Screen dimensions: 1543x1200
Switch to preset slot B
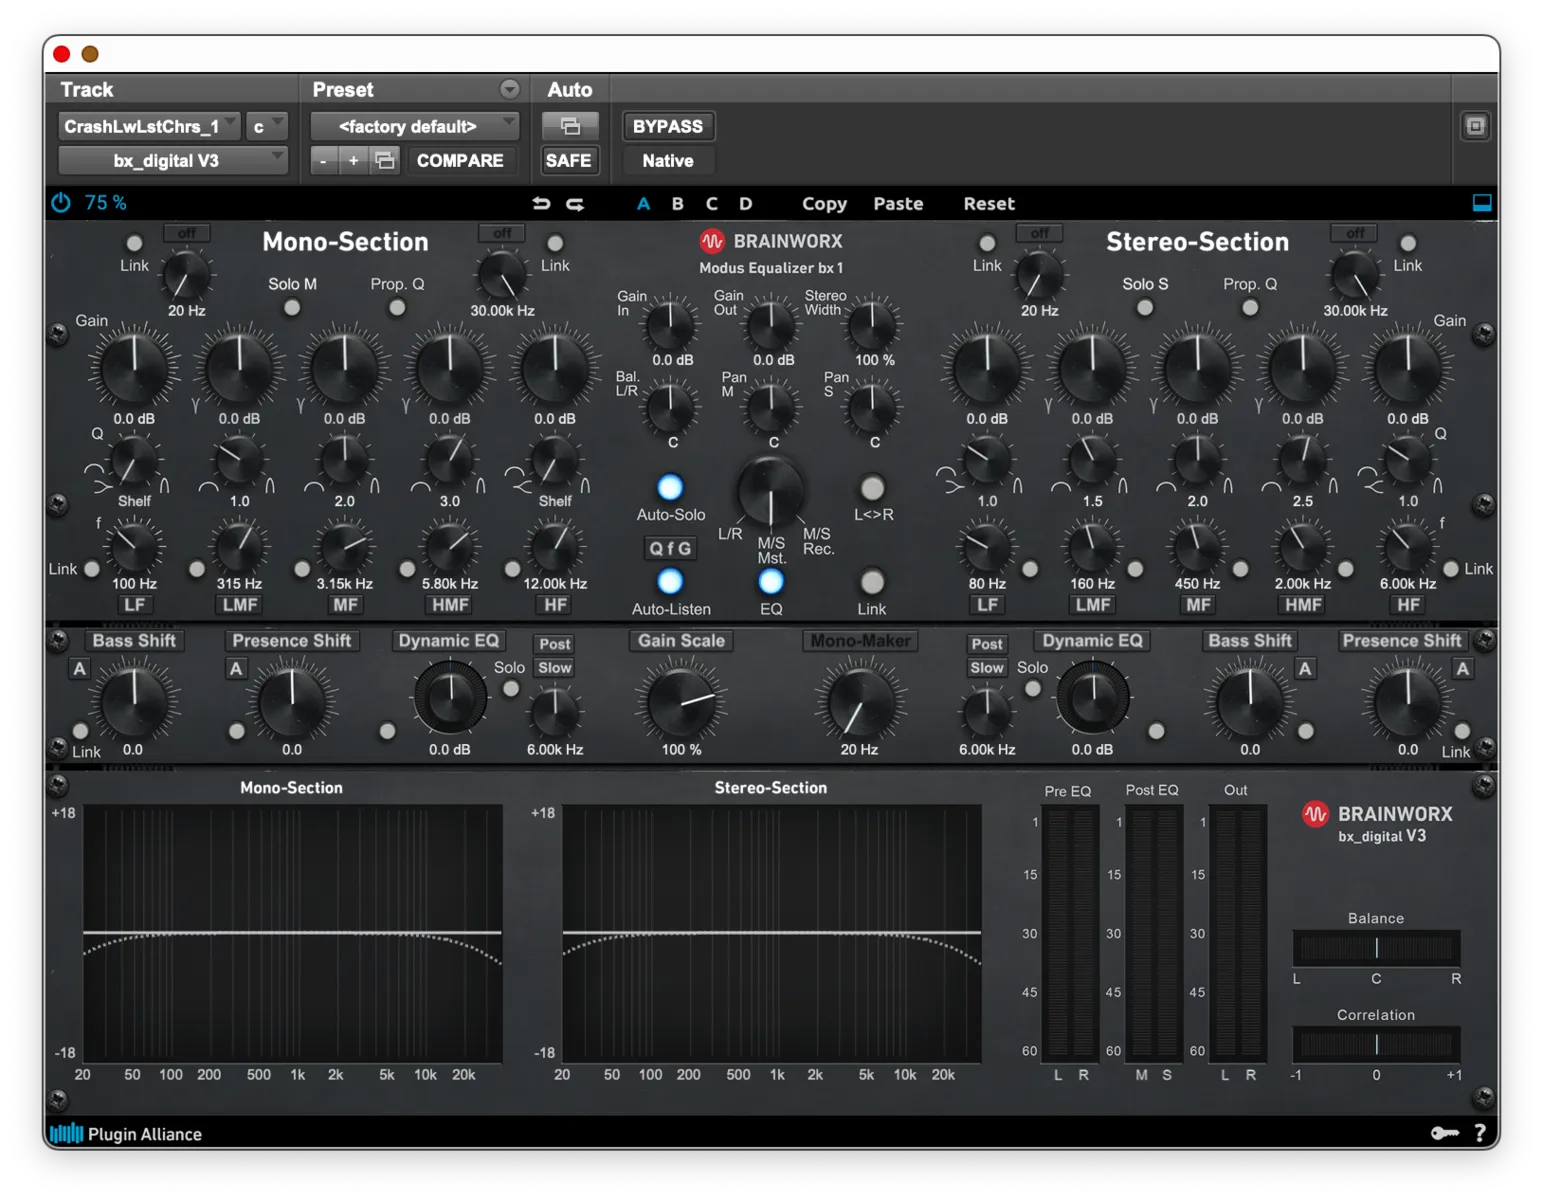(x=677, y=203)
